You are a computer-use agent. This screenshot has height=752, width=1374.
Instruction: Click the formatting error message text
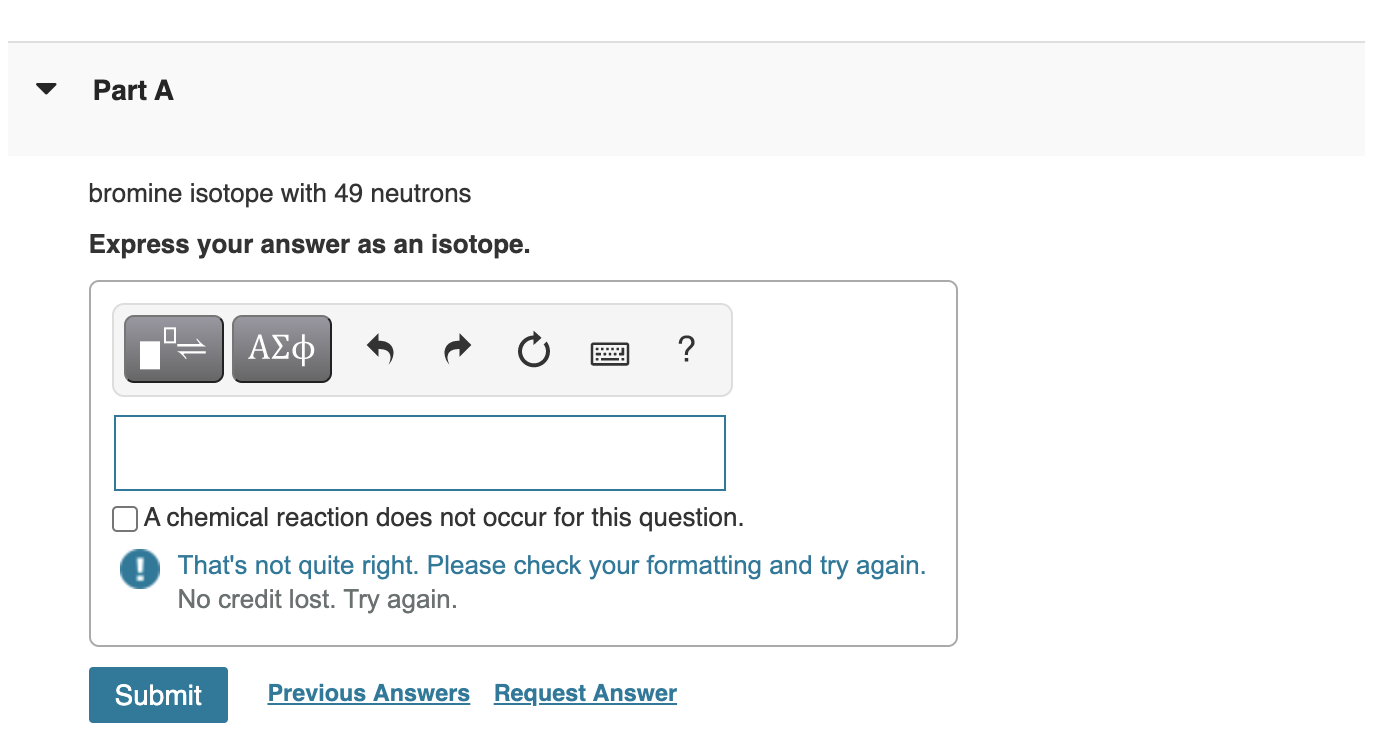[x=551, y=565]
